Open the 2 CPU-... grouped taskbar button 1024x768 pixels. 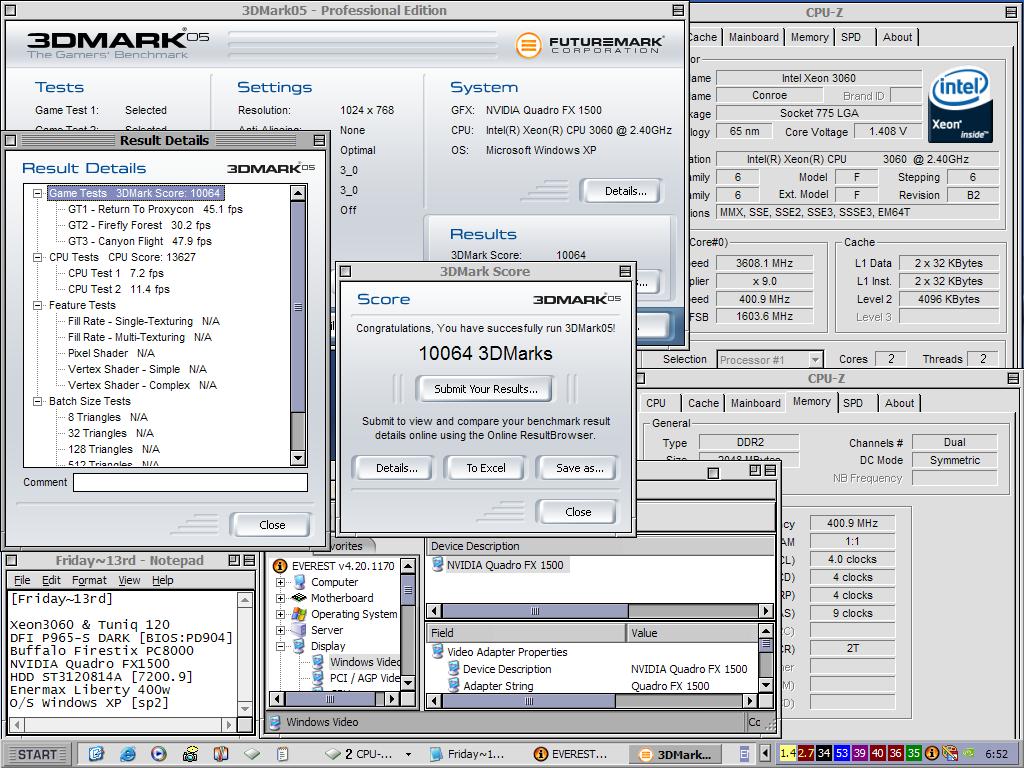click(x=366, y=754)
